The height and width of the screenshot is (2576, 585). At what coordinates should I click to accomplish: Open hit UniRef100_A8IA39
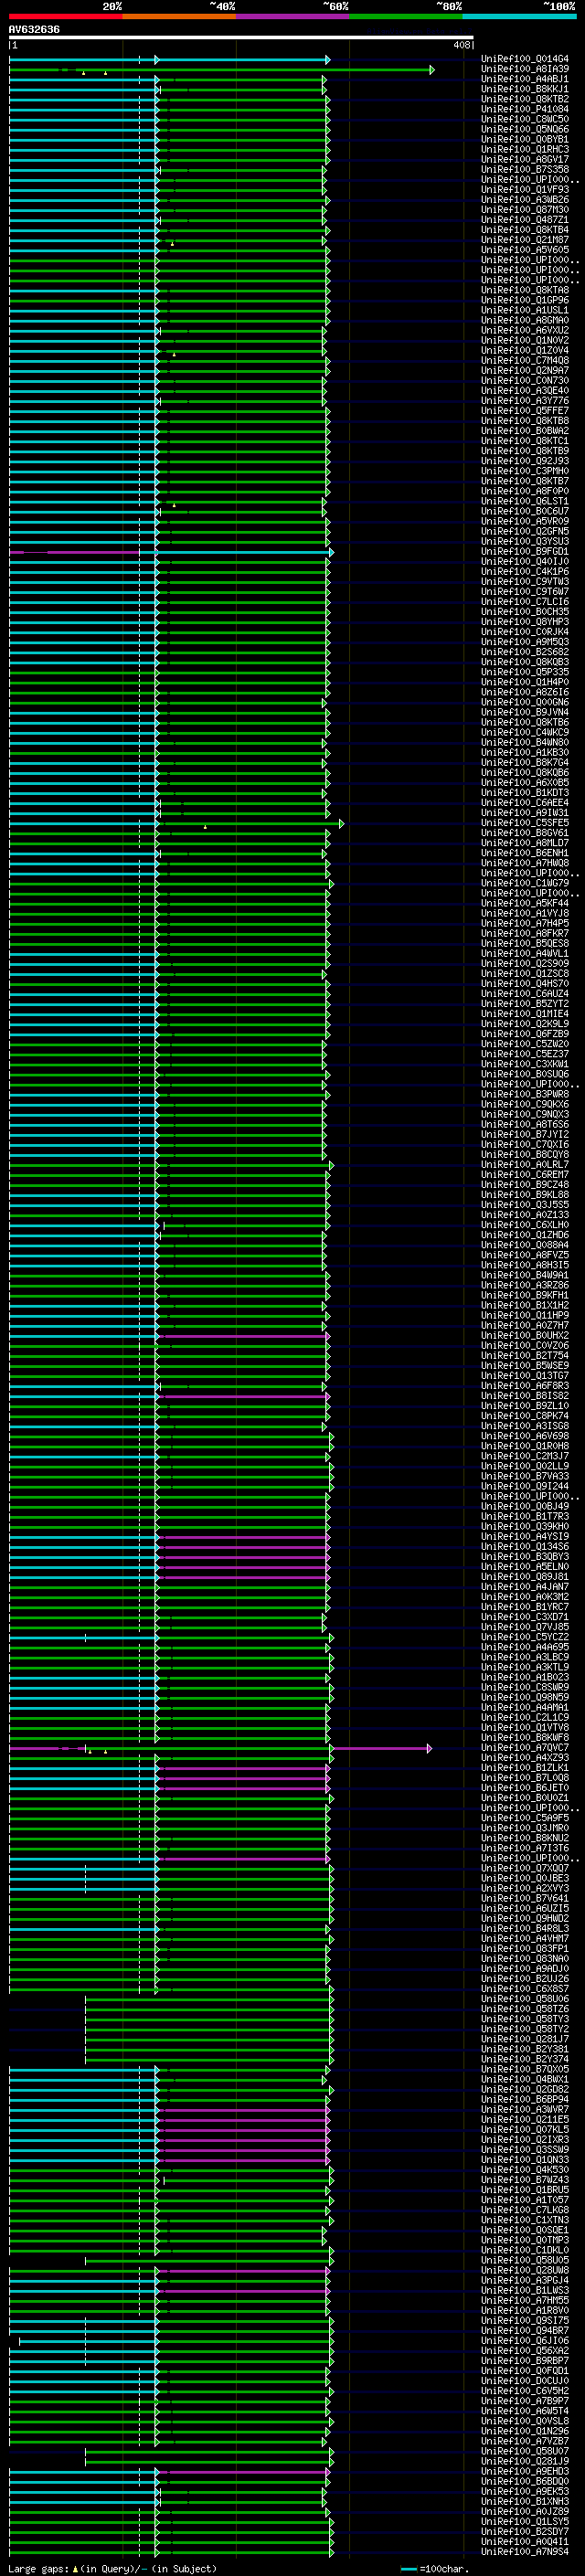click(524, 69)
